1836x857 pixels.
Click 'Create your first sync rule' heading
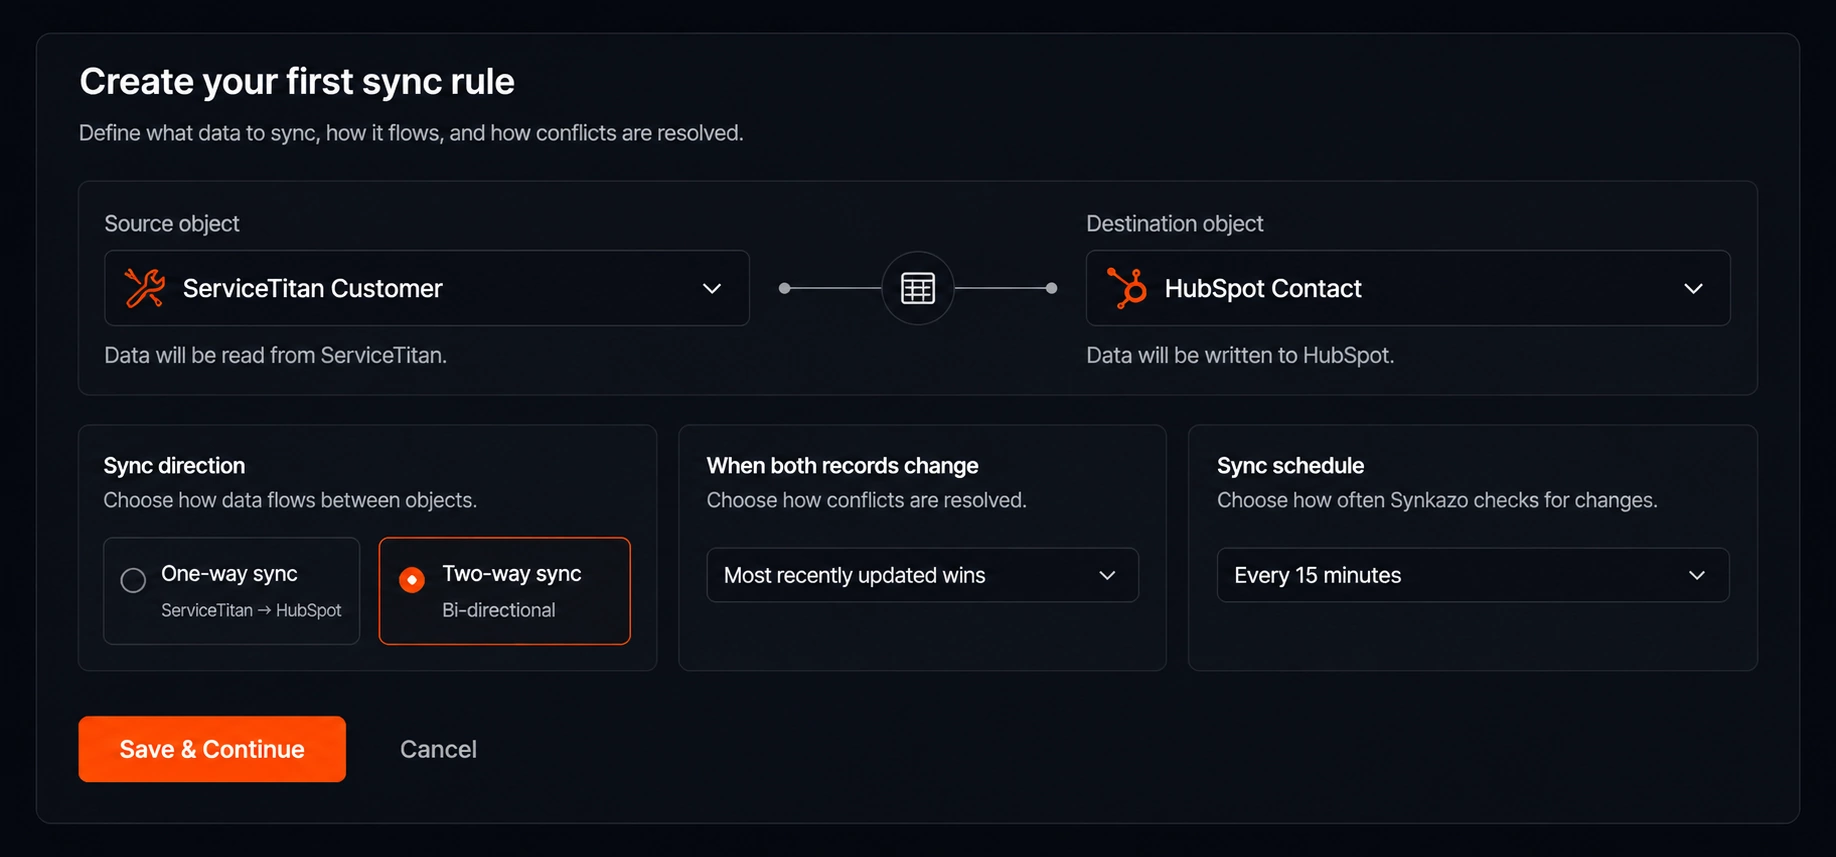tap(297, 81)
